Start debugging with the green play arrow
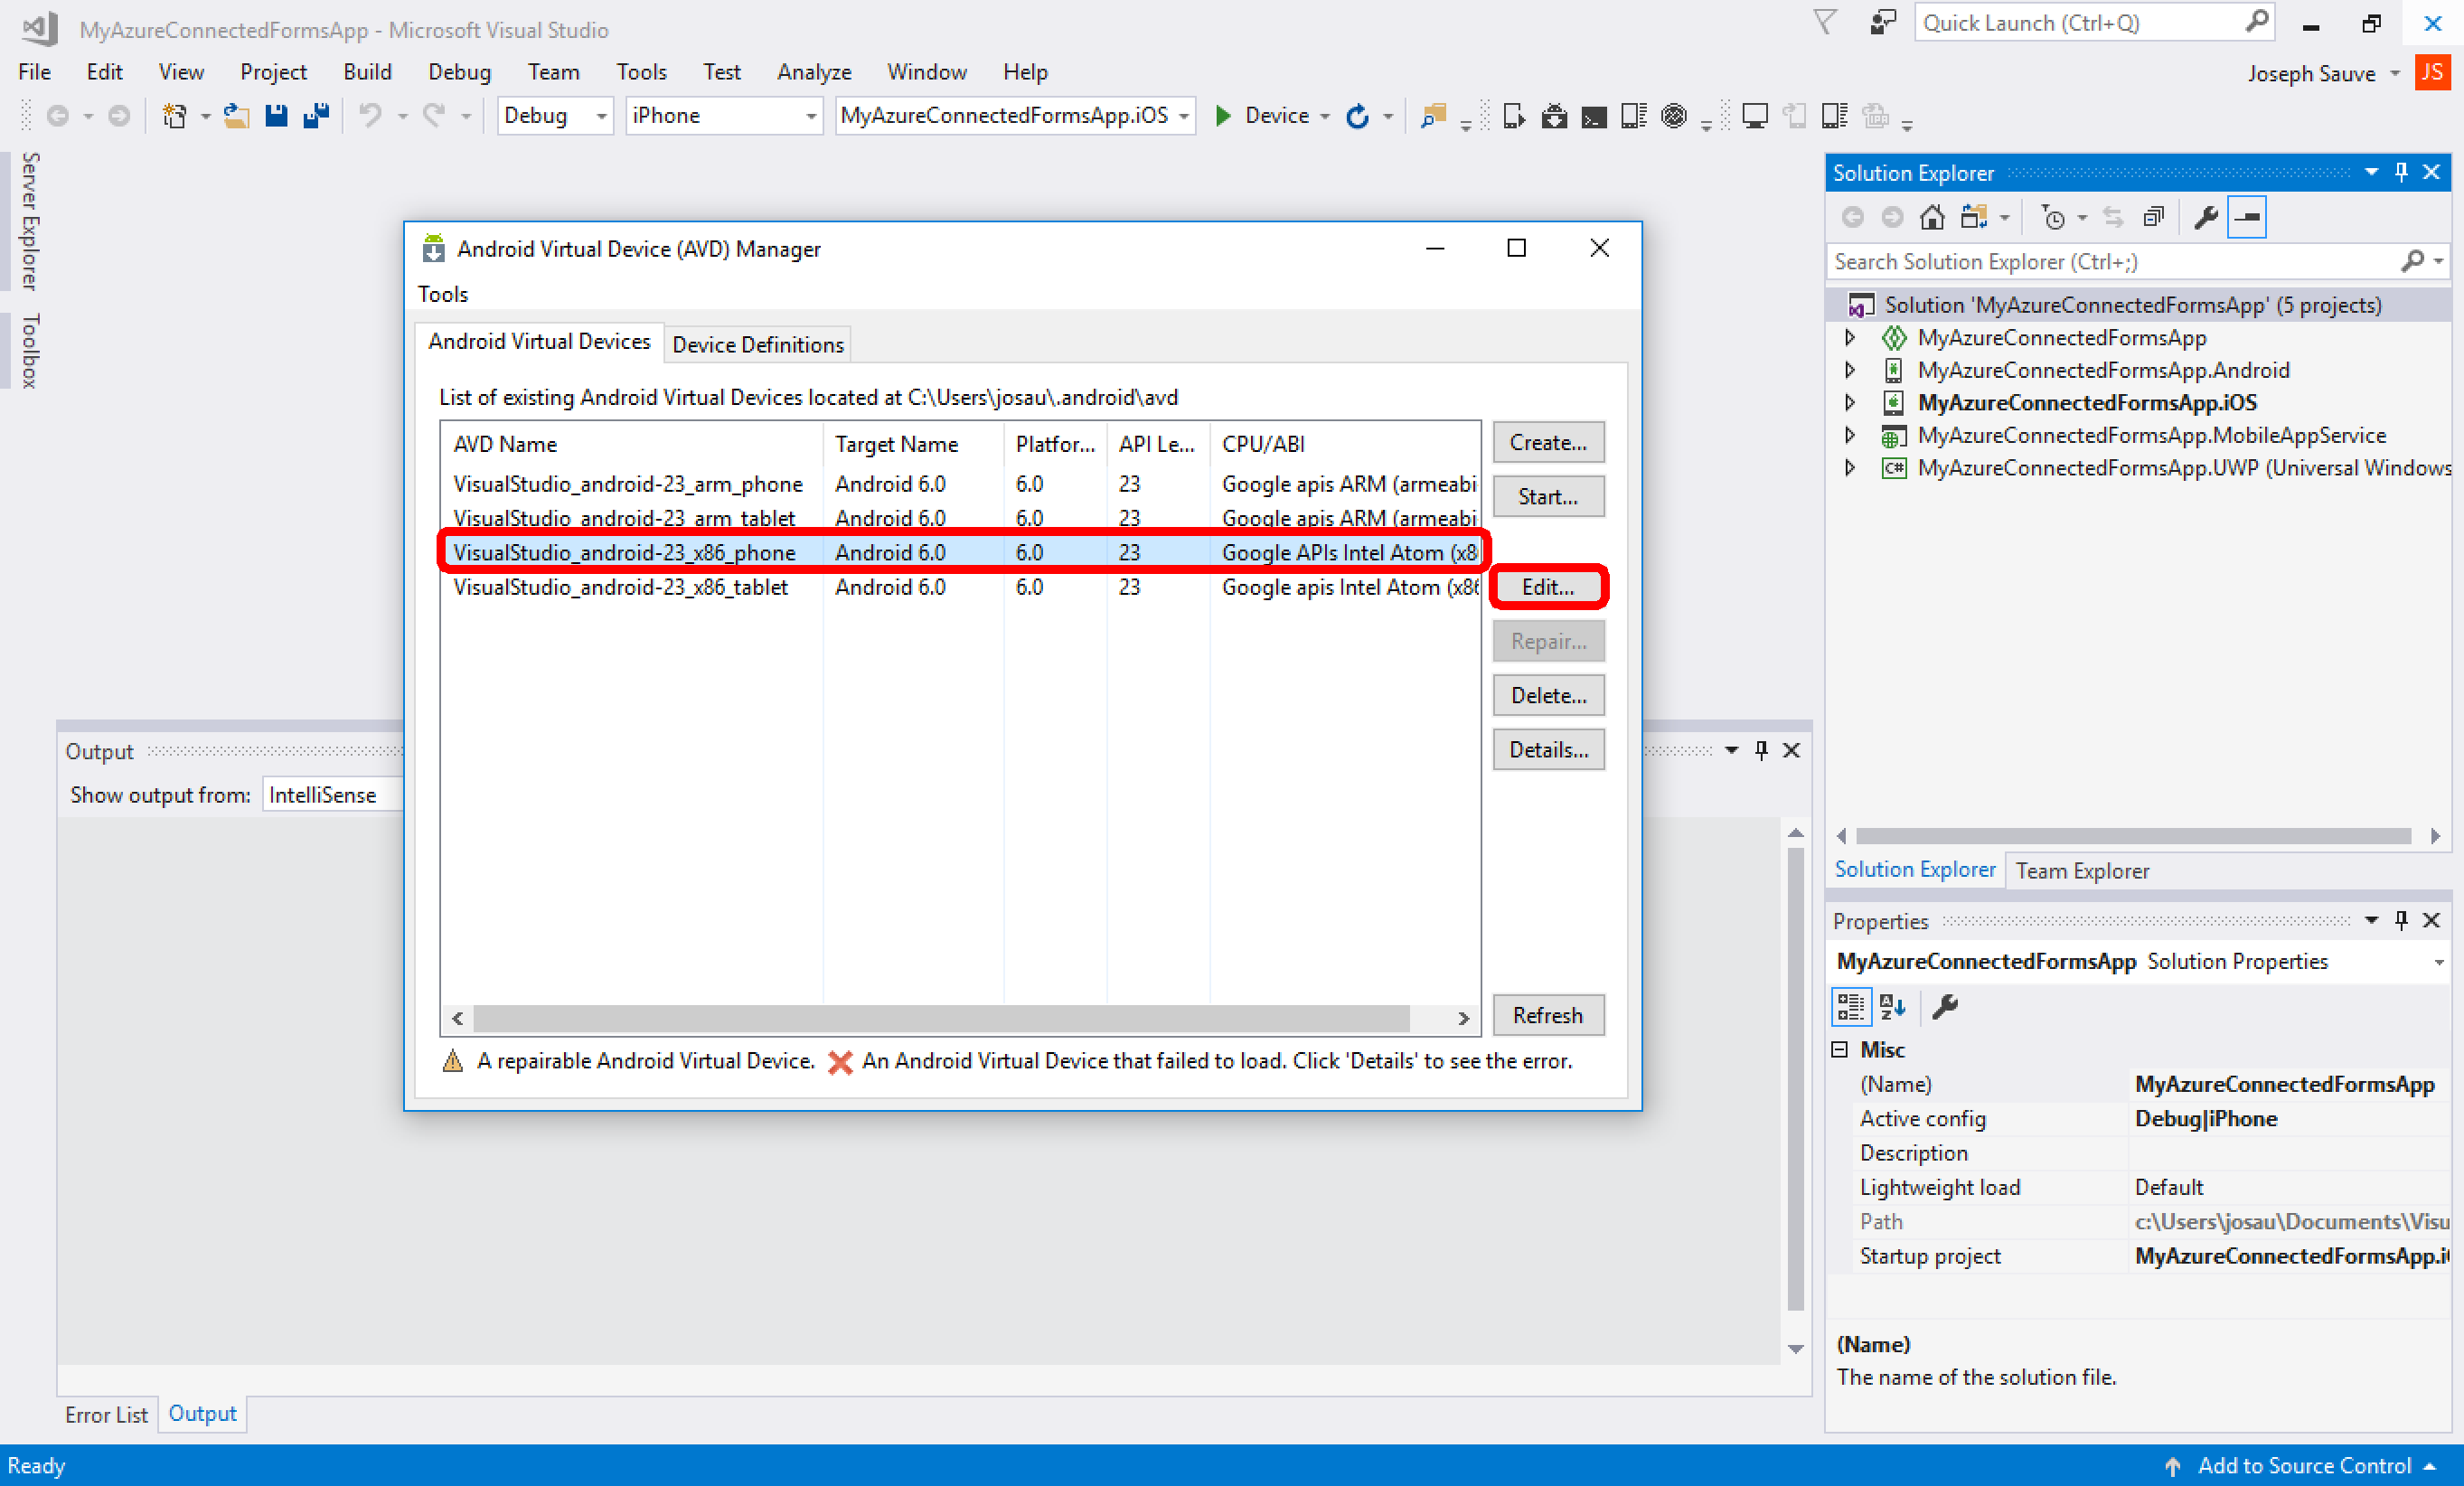The width and height of the screenshot is (2464, 1486). 1222,116
